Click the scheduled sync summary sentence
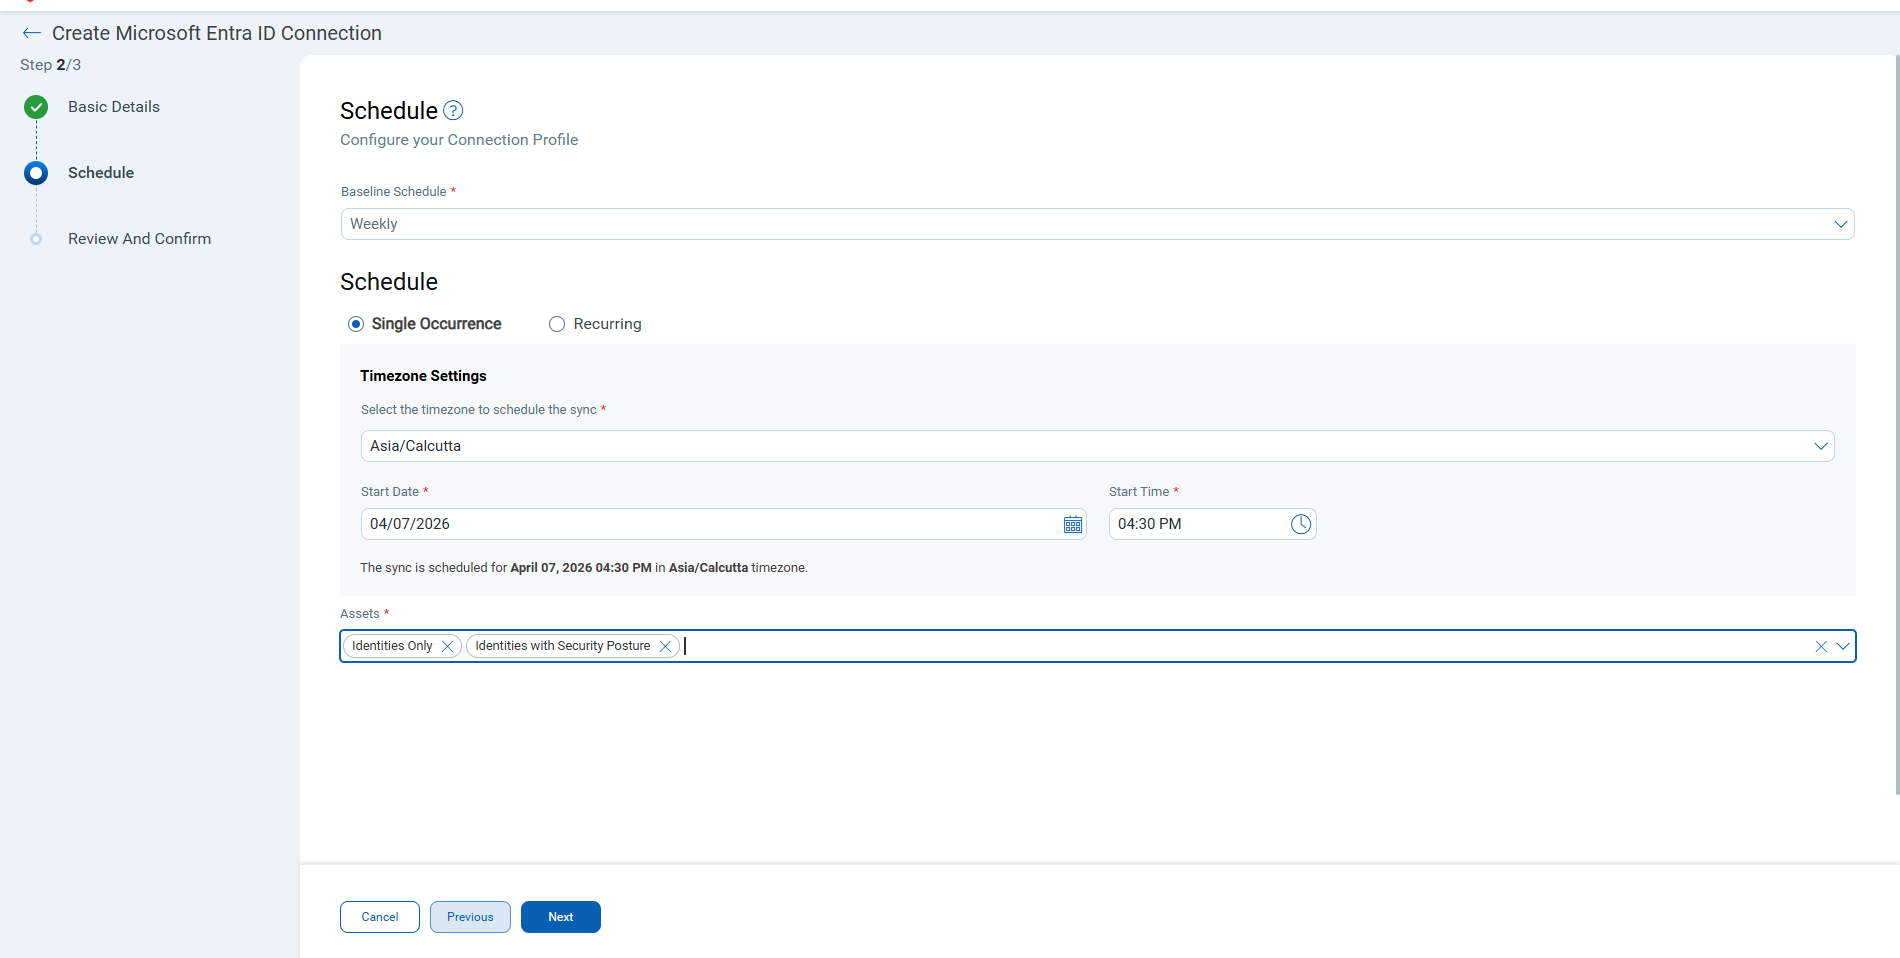Viewport: 1900px width, 958px height. [x=584, y=568]
